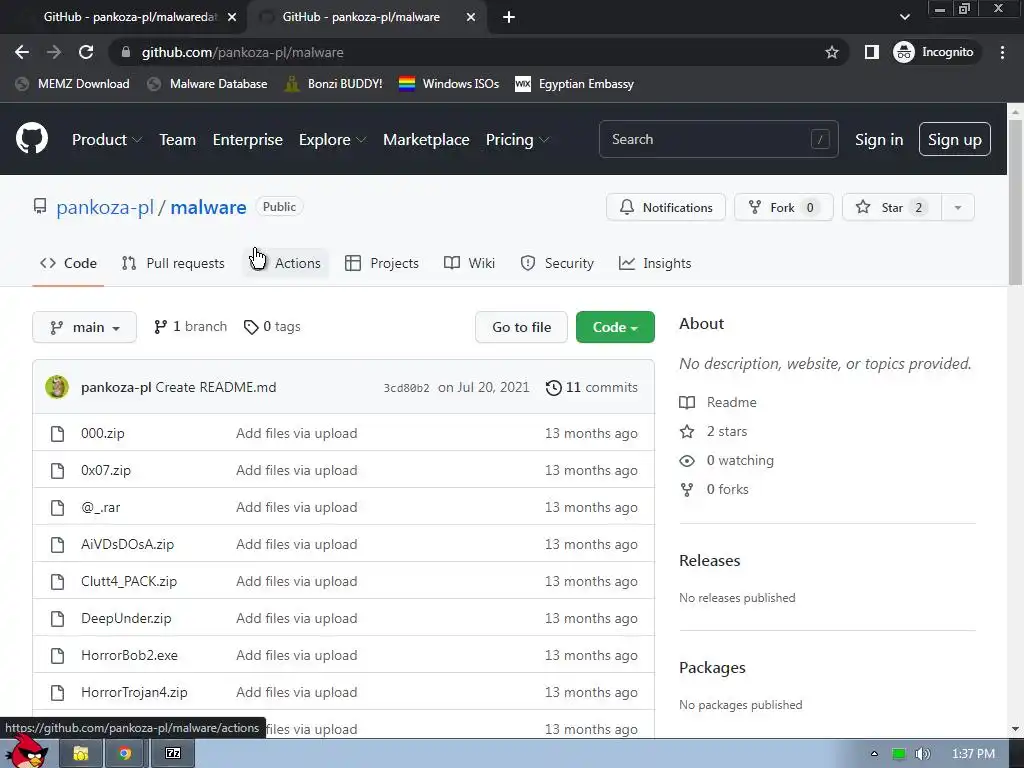
Task: Go to the GitHub logo home icon
Action: click(31, 138)
